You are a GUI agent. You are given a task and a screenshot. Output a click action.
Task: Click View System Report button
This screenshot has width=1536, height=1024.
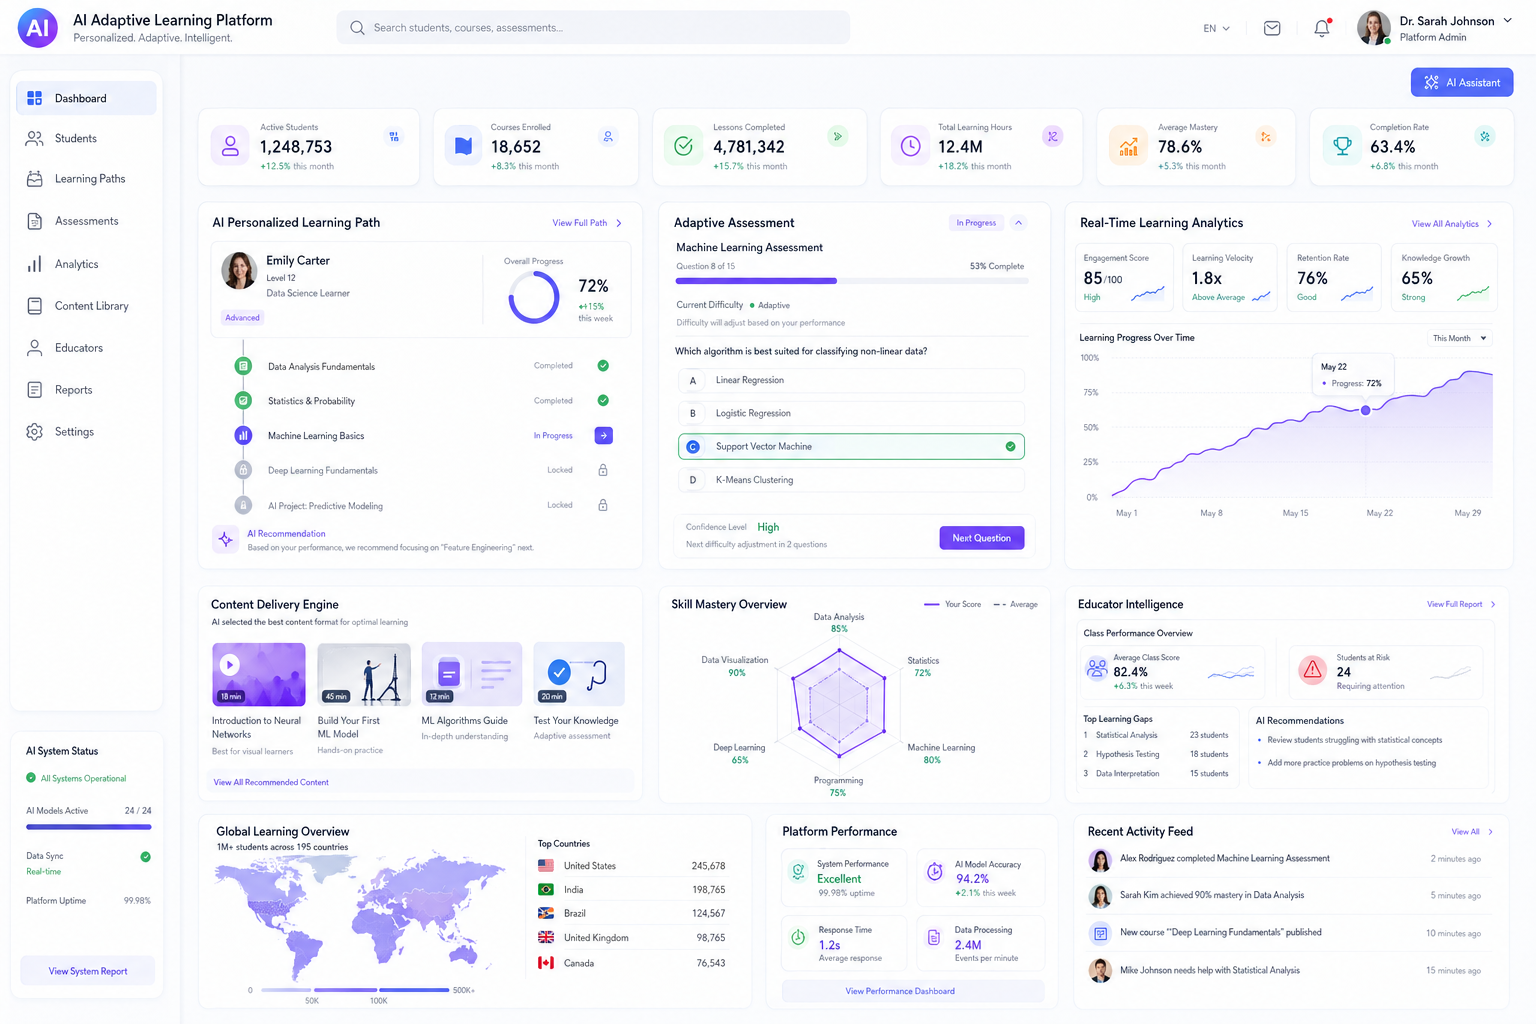(88, 971)
